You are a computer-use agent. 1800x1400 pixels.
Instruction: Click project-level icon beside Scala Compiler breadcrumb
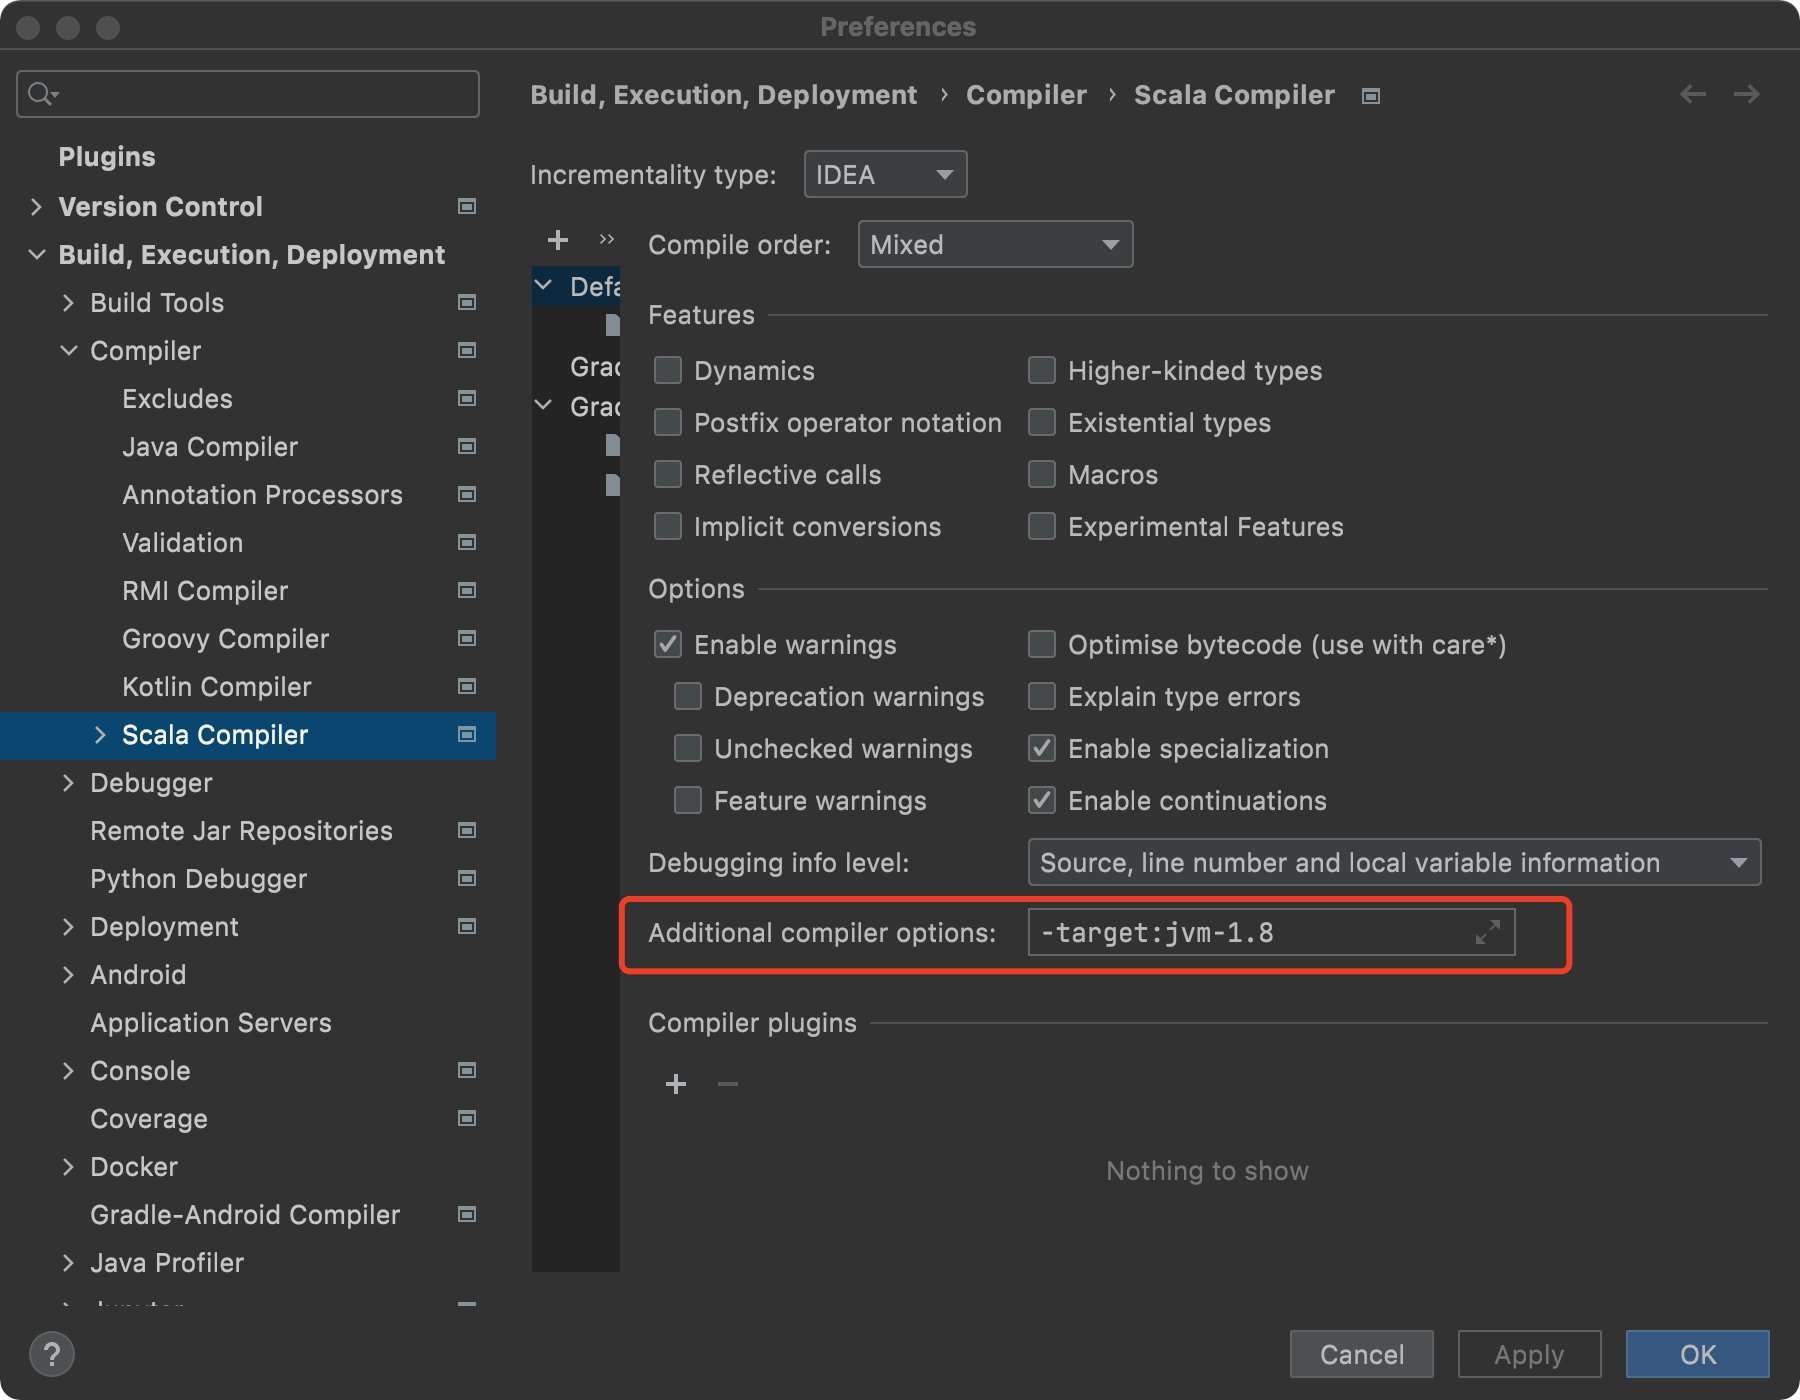[1371, 96]
